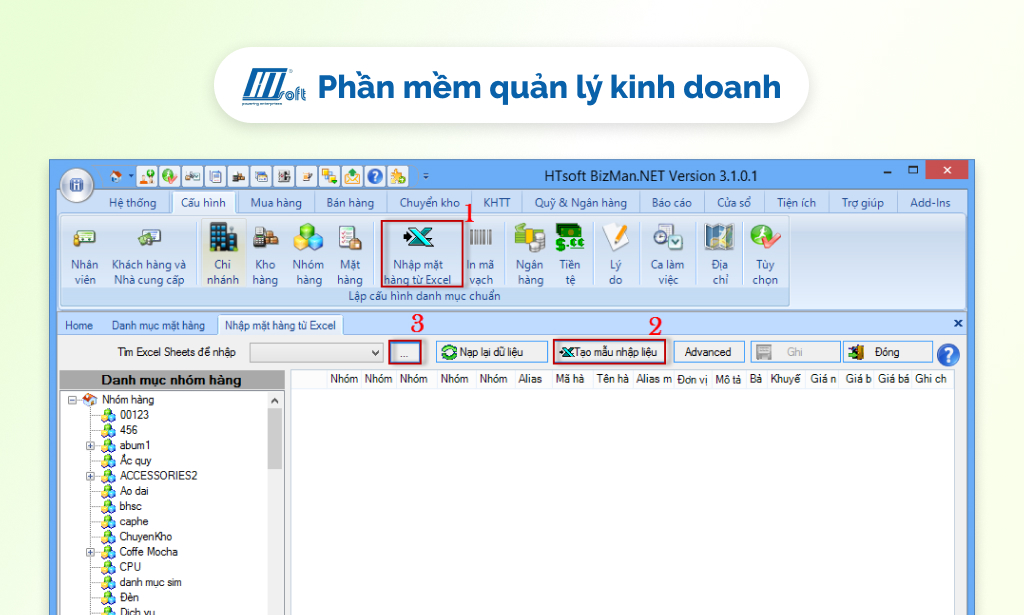The height and width of the screenshot is (615, 1024).
Task: Click the Đơn vị column header
Action: (x=692, y=379)
